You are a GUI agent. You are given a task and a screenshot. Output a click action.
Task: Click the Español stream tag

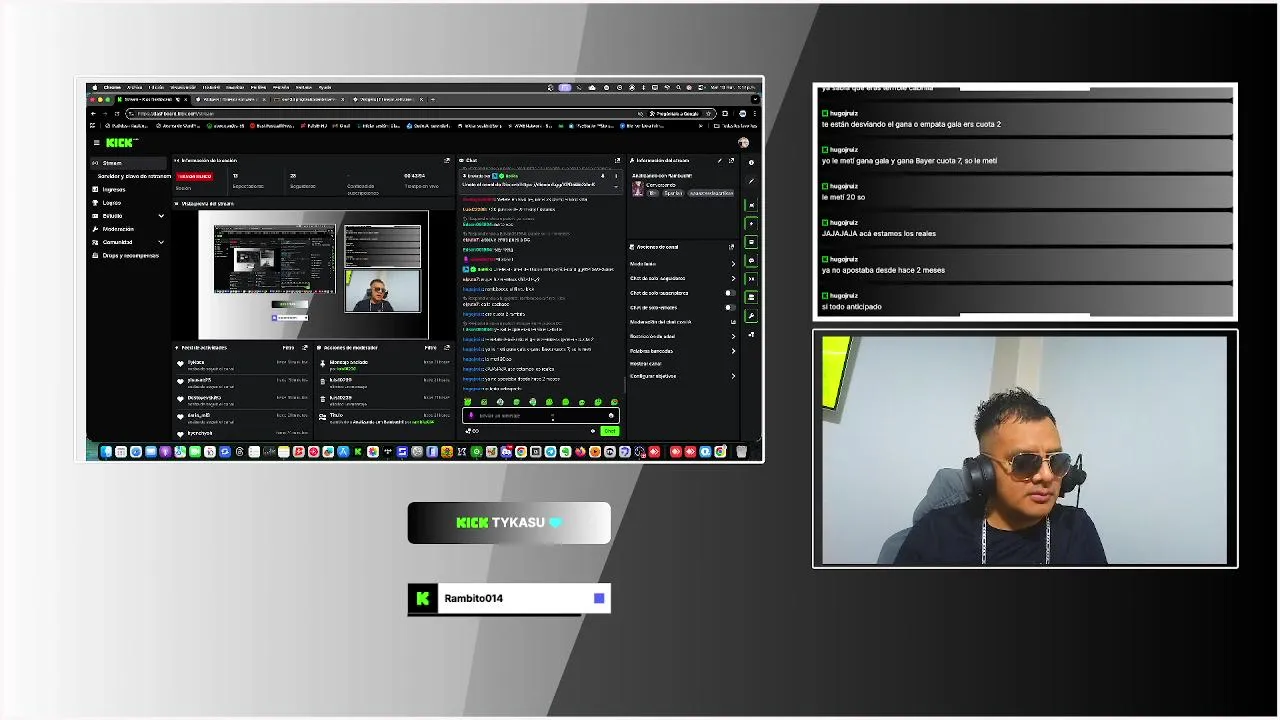click(673, 193)
